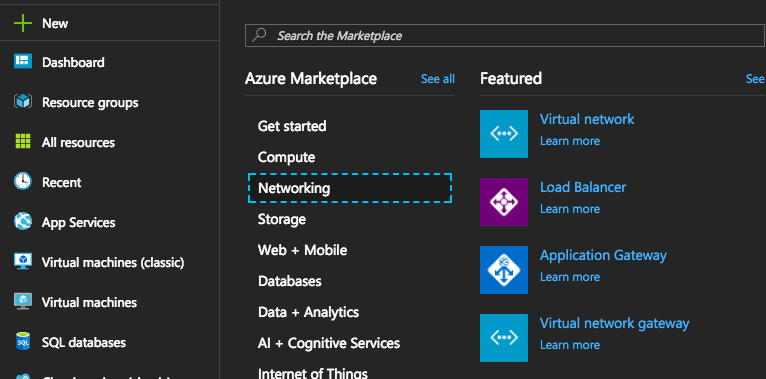Open the Virtual network title link
Screen dimensions: 766x379
click(x=587, y=119)
